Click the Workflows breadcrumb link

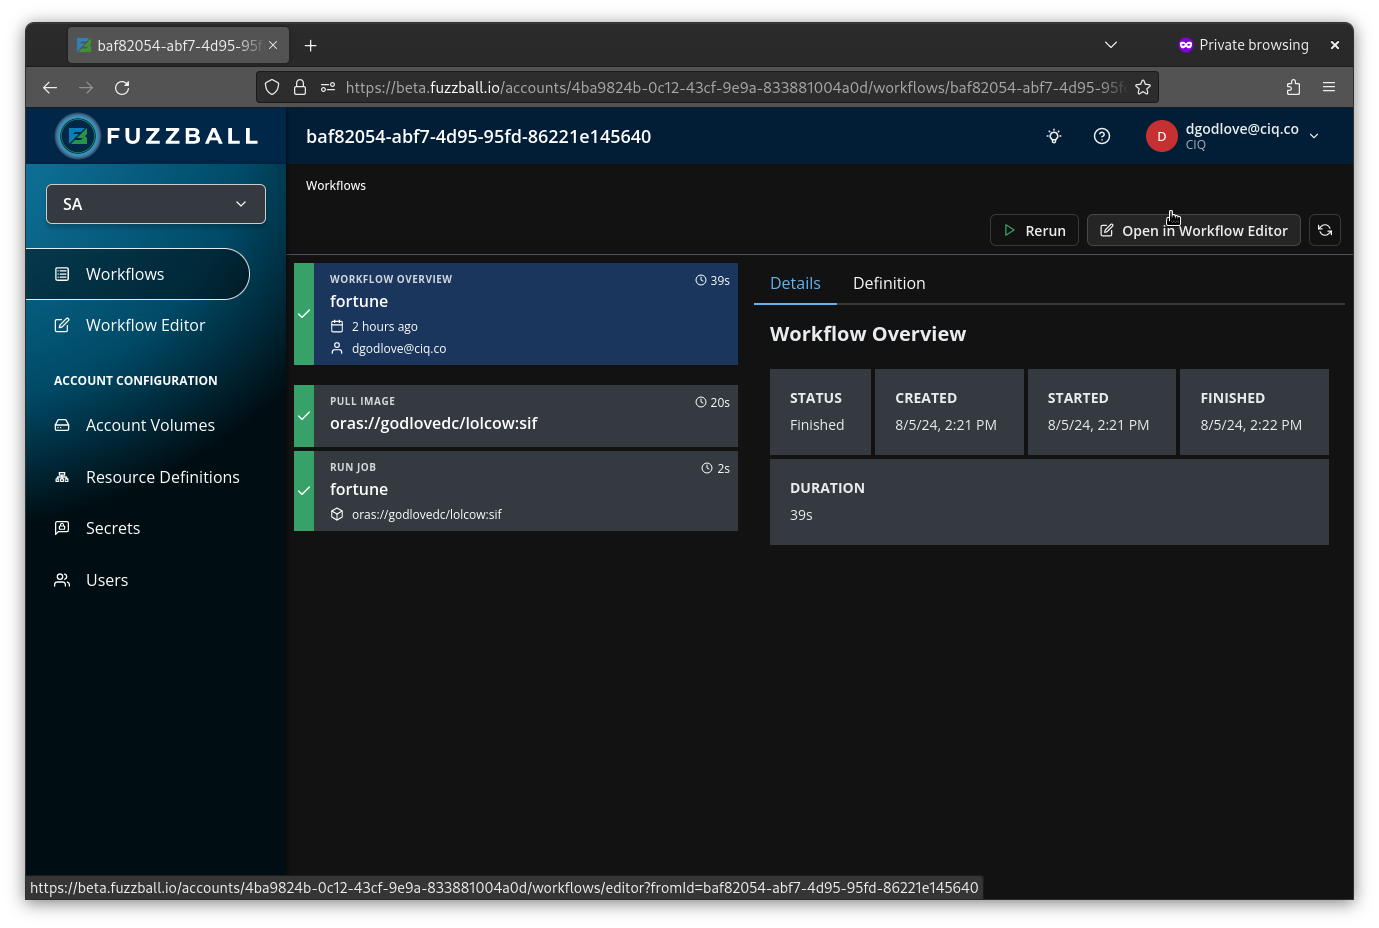click(336, 186)
